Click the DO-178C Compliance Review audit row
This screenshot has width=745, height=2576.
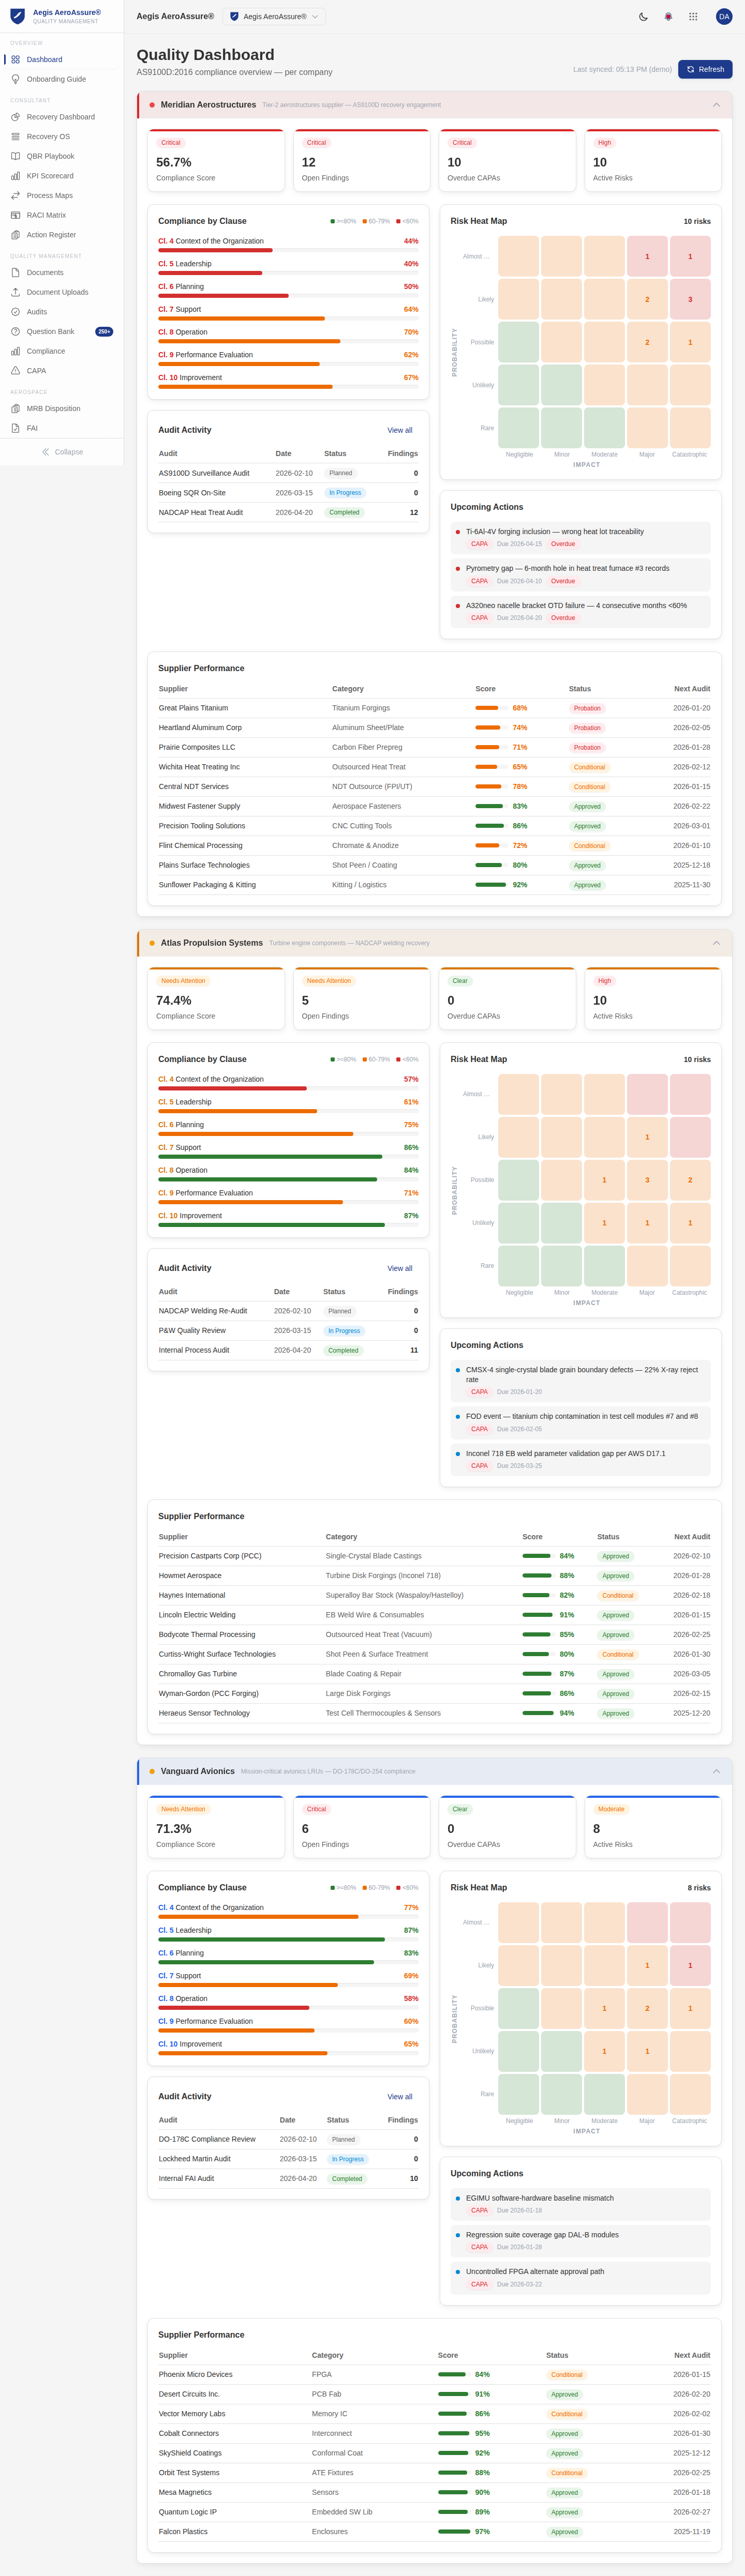[288, 2139]
